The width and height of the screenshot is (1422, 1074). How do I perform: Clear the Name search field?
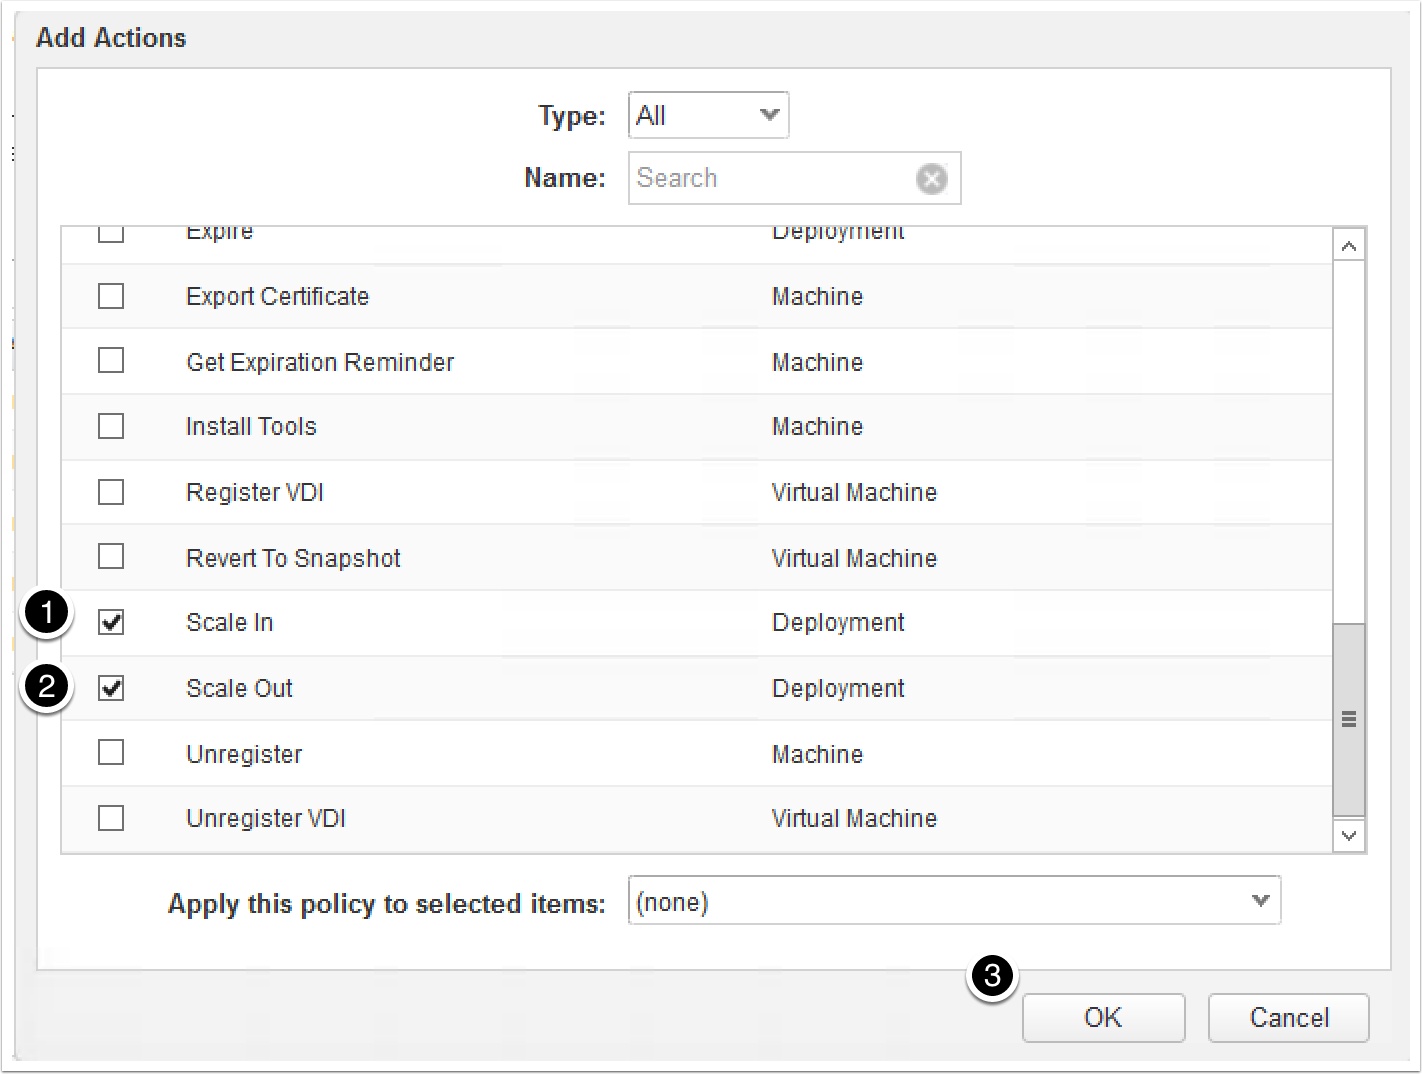pos(931,179)
